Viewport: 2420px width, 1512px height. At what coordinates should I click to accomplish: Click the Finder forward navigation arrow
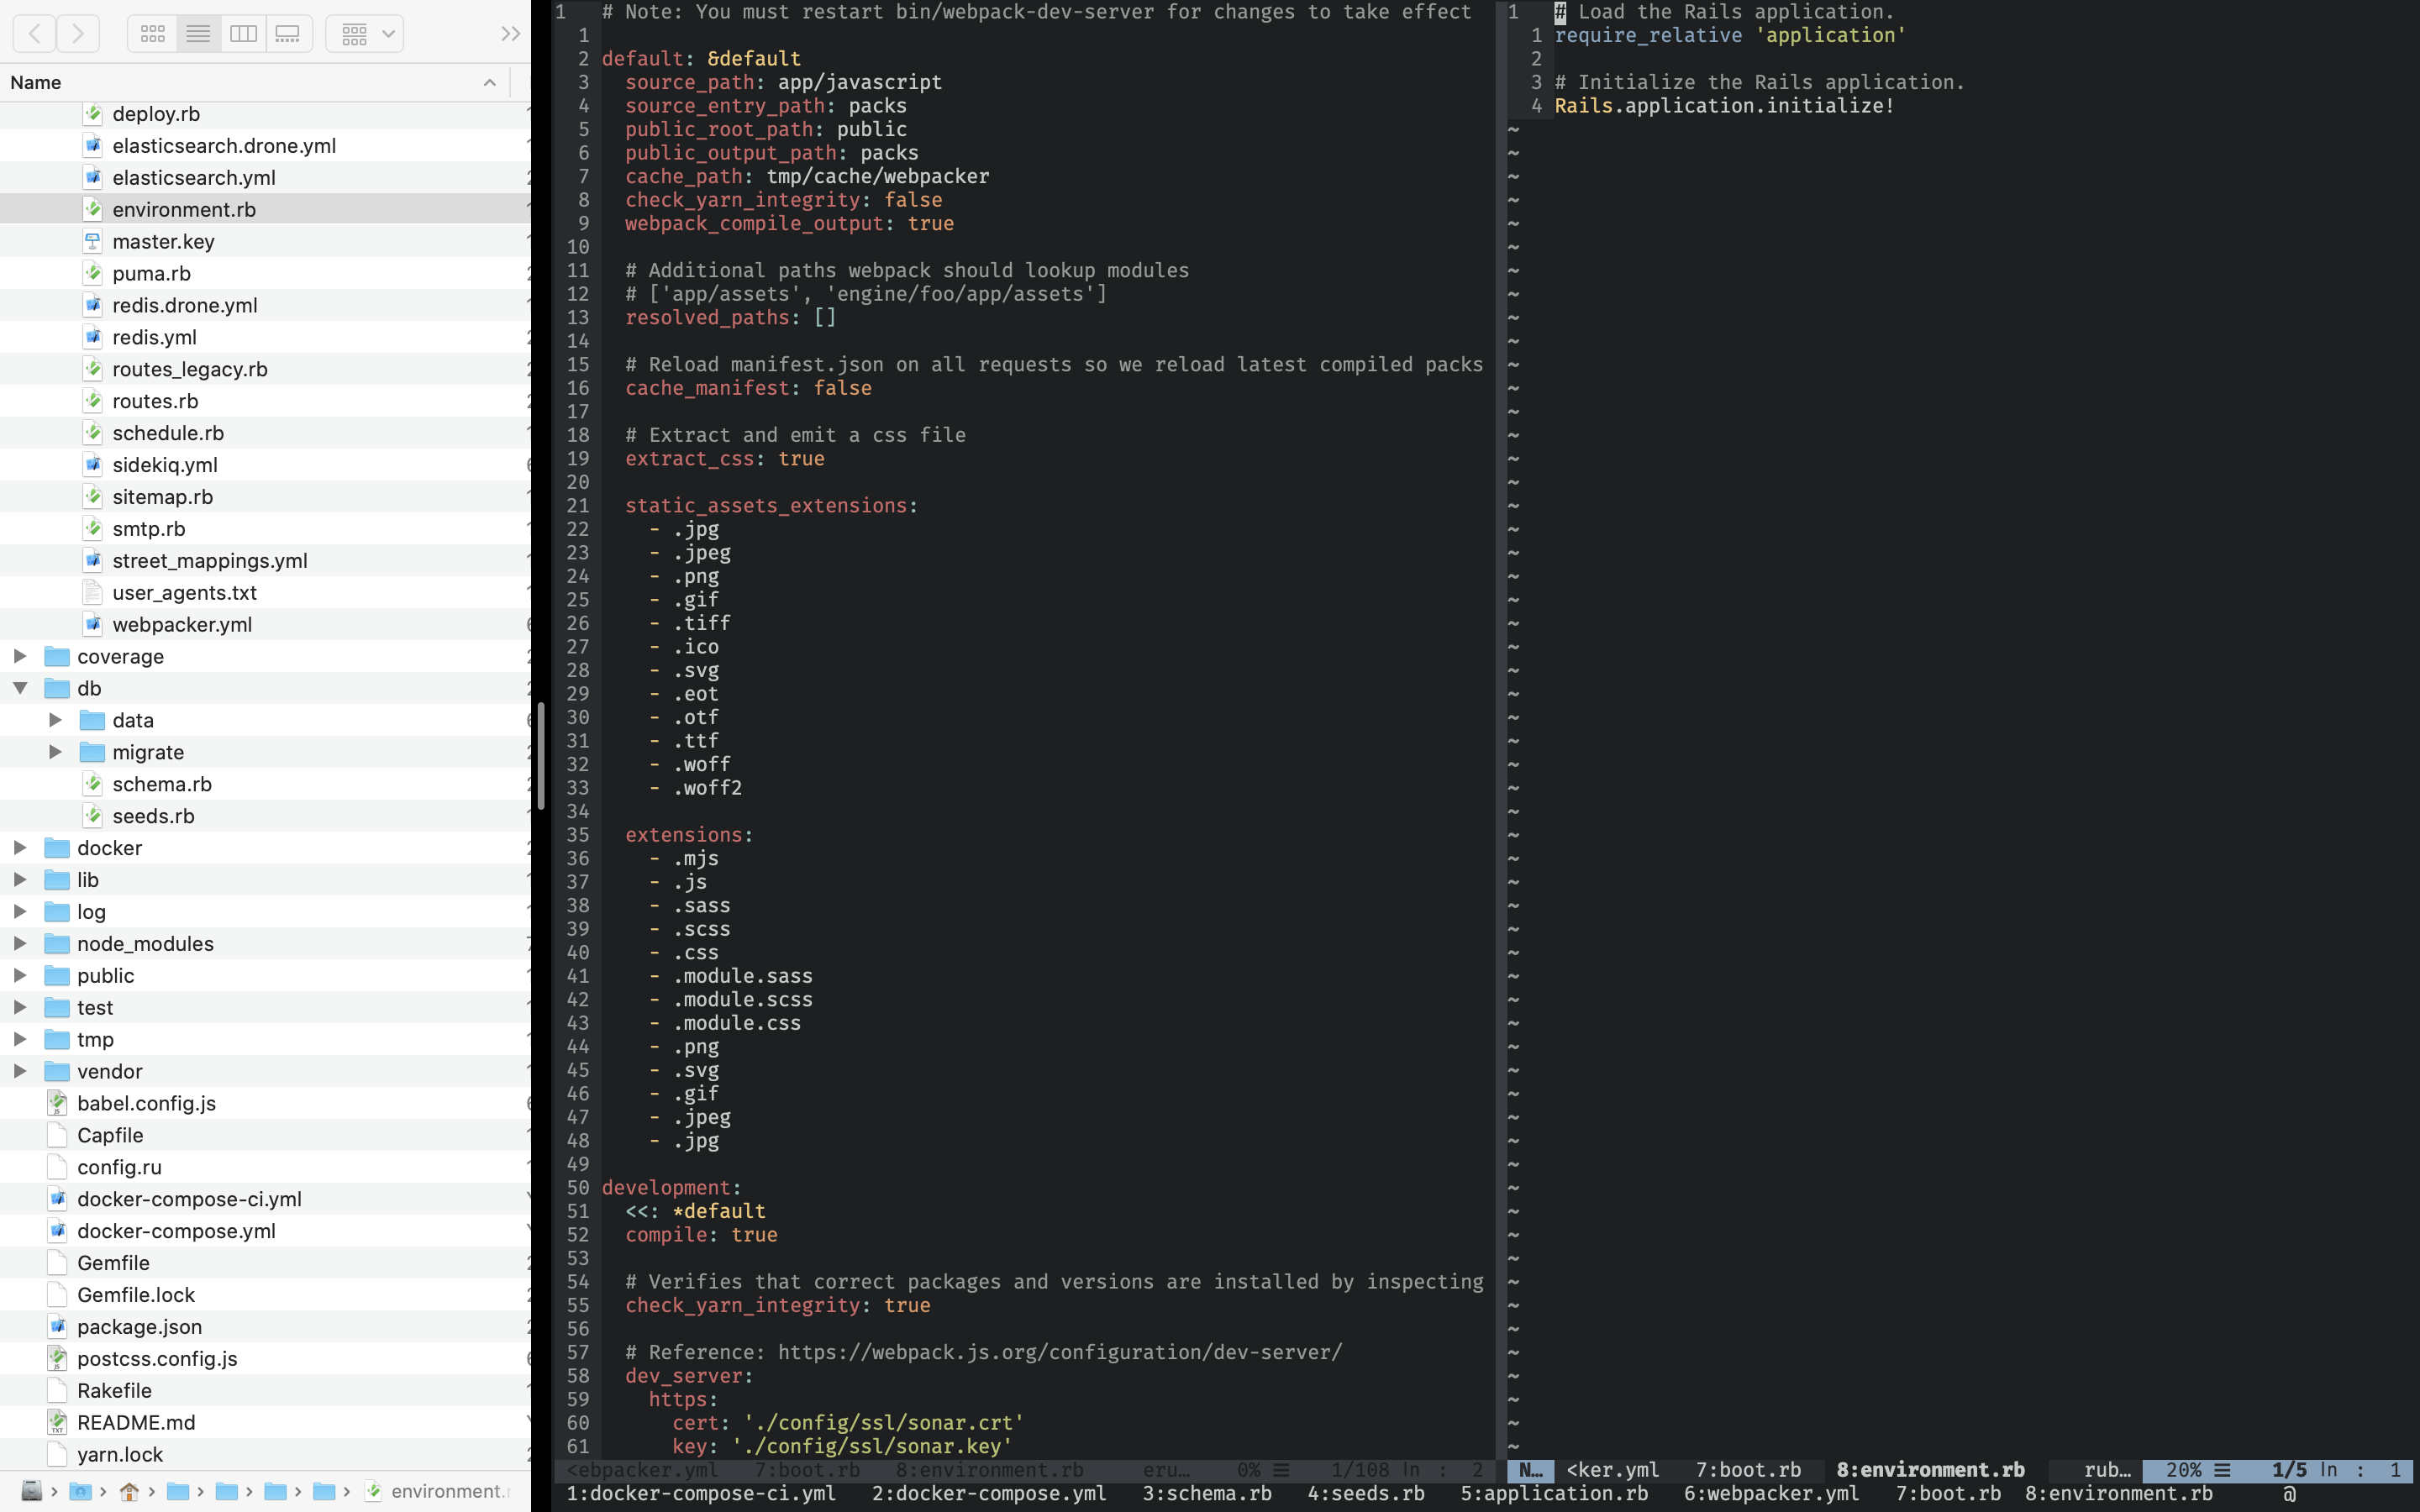click(78, 34)
